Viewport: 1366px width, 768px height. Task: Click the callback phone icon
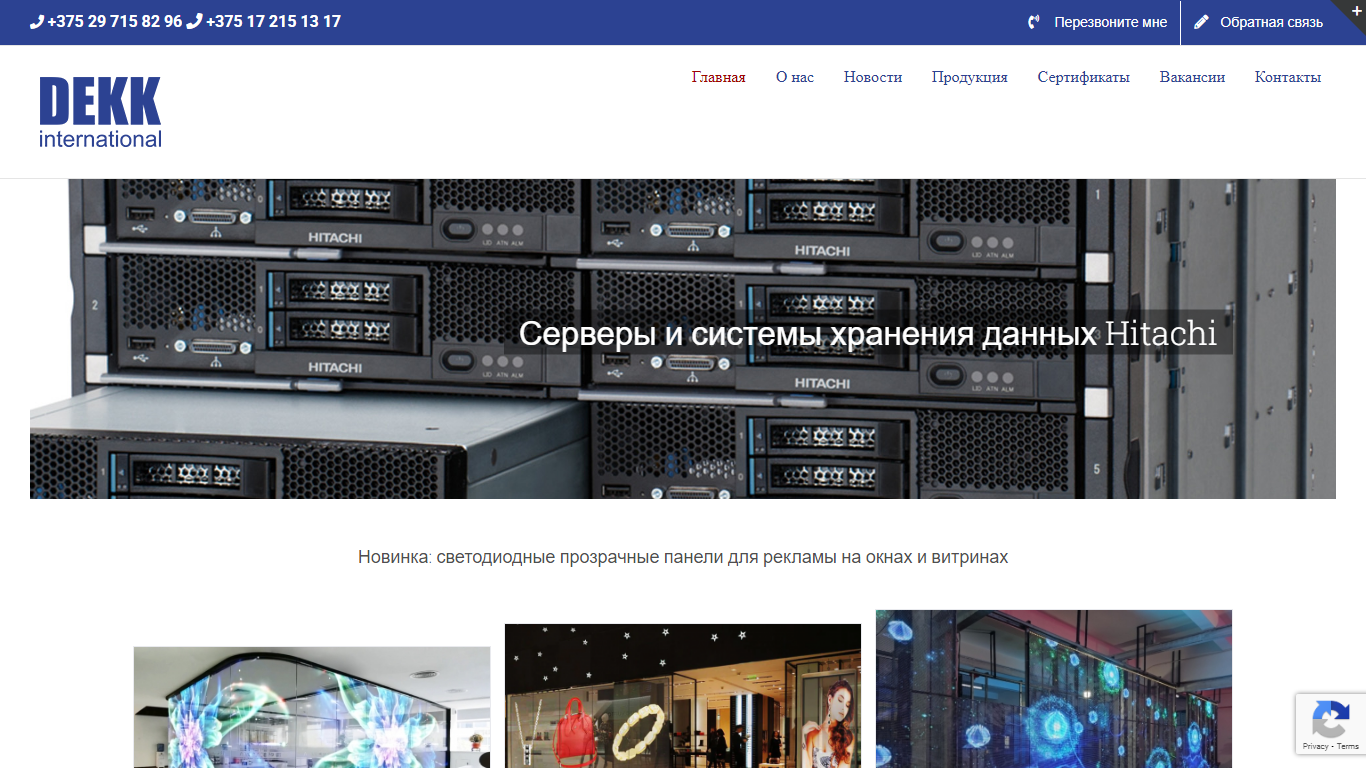coord(1034,22)
